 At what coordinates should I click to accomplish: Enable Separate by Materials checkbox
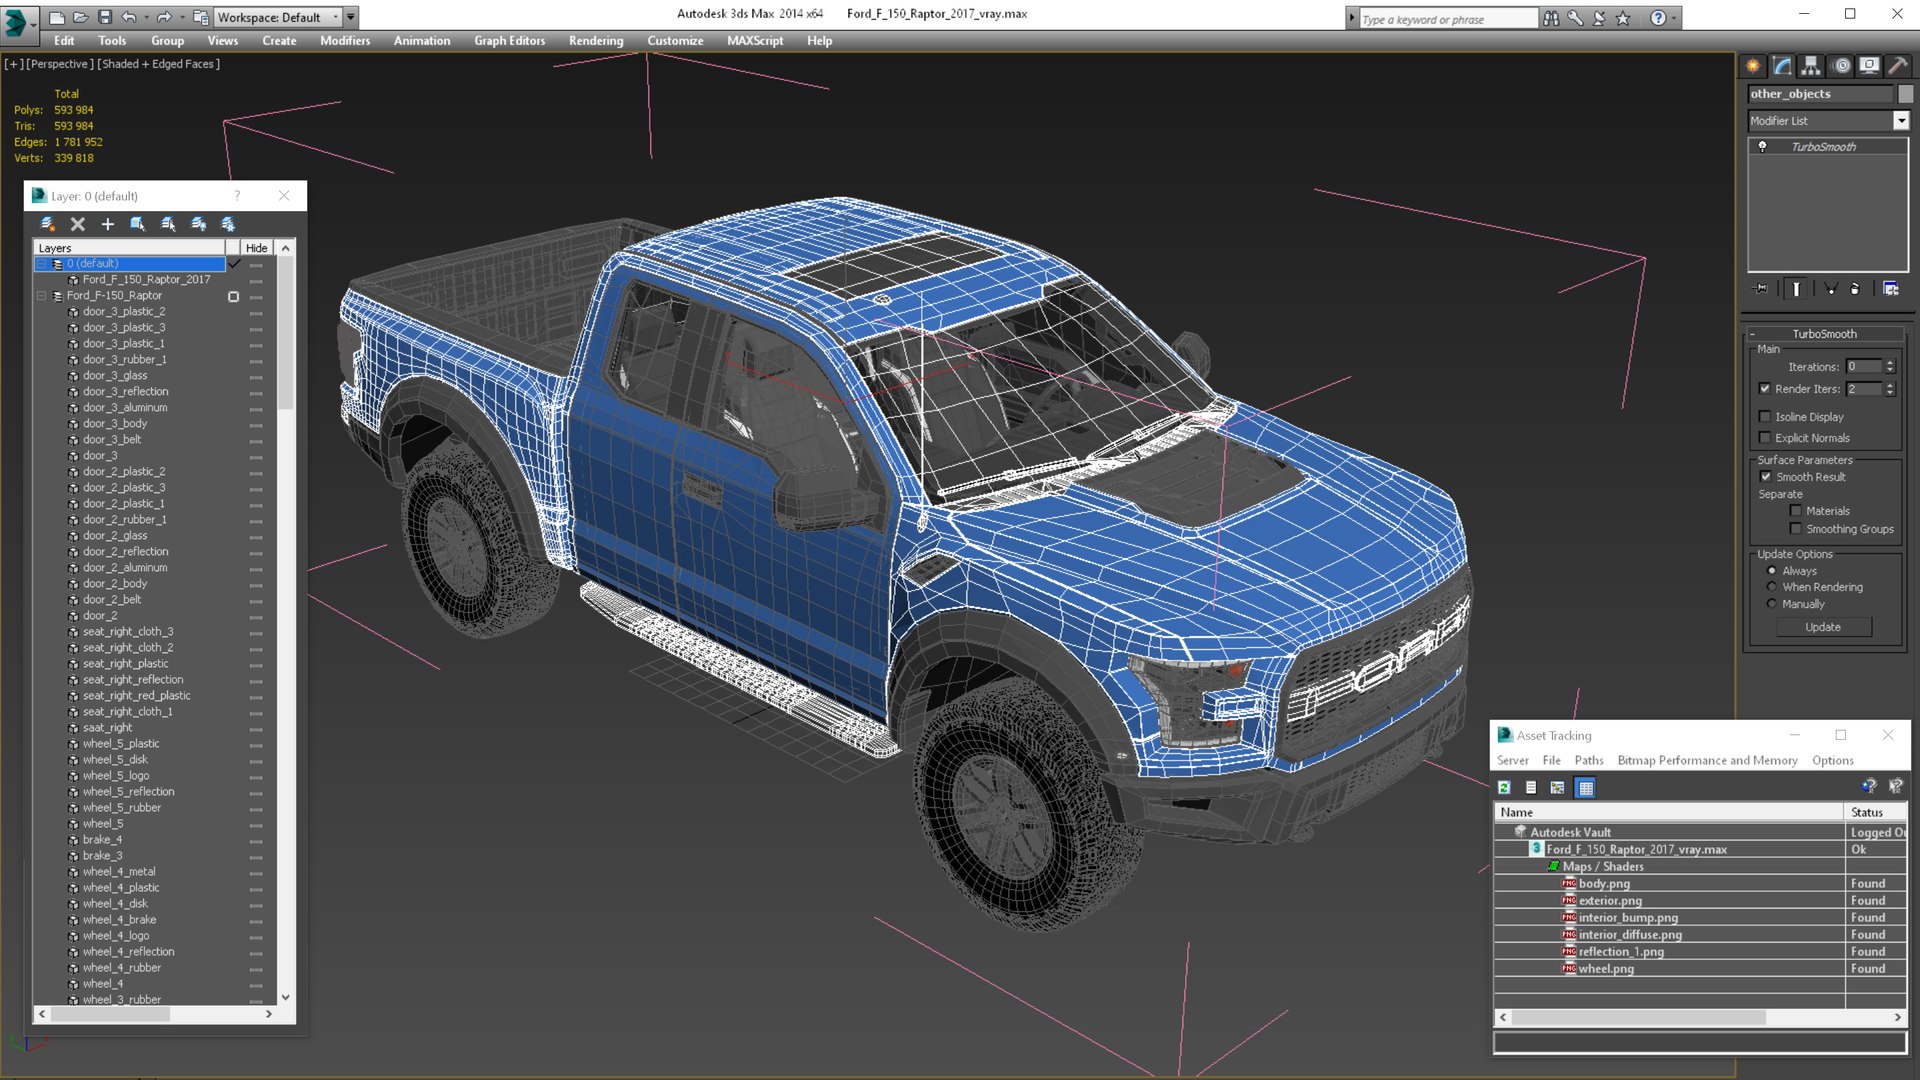1796,510
